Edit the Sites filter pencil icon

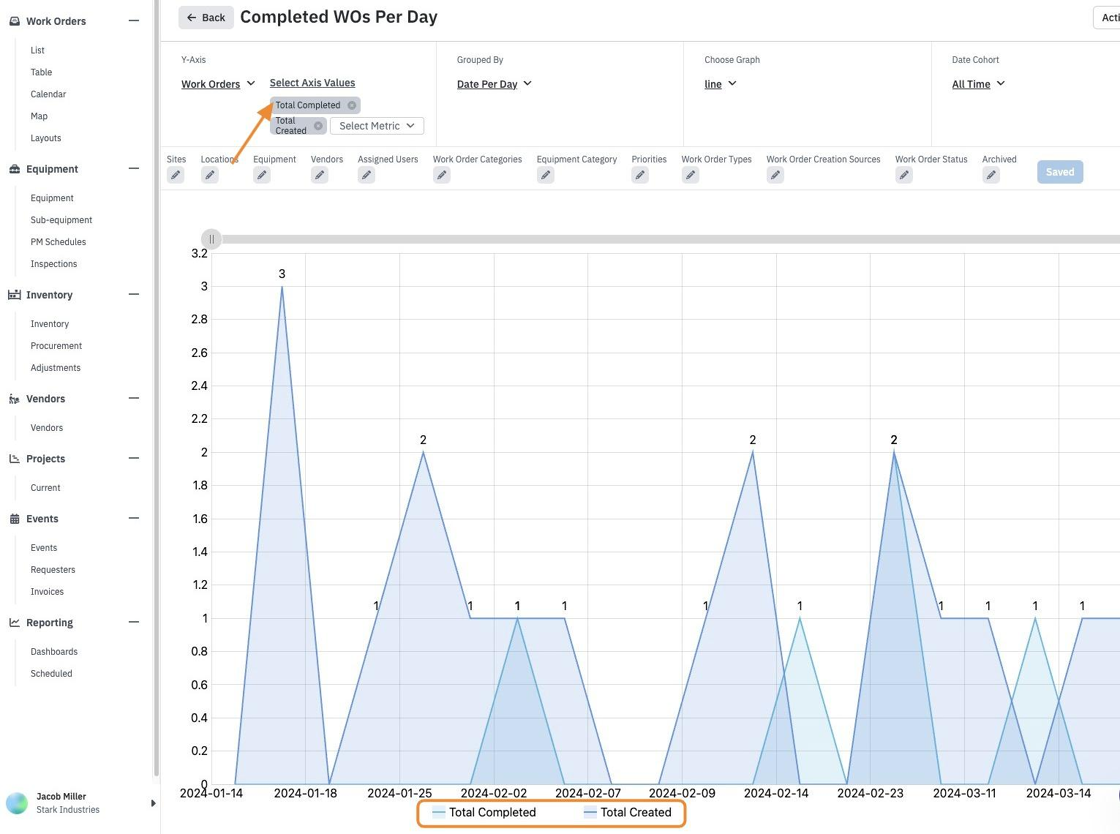tap(175, 175)
